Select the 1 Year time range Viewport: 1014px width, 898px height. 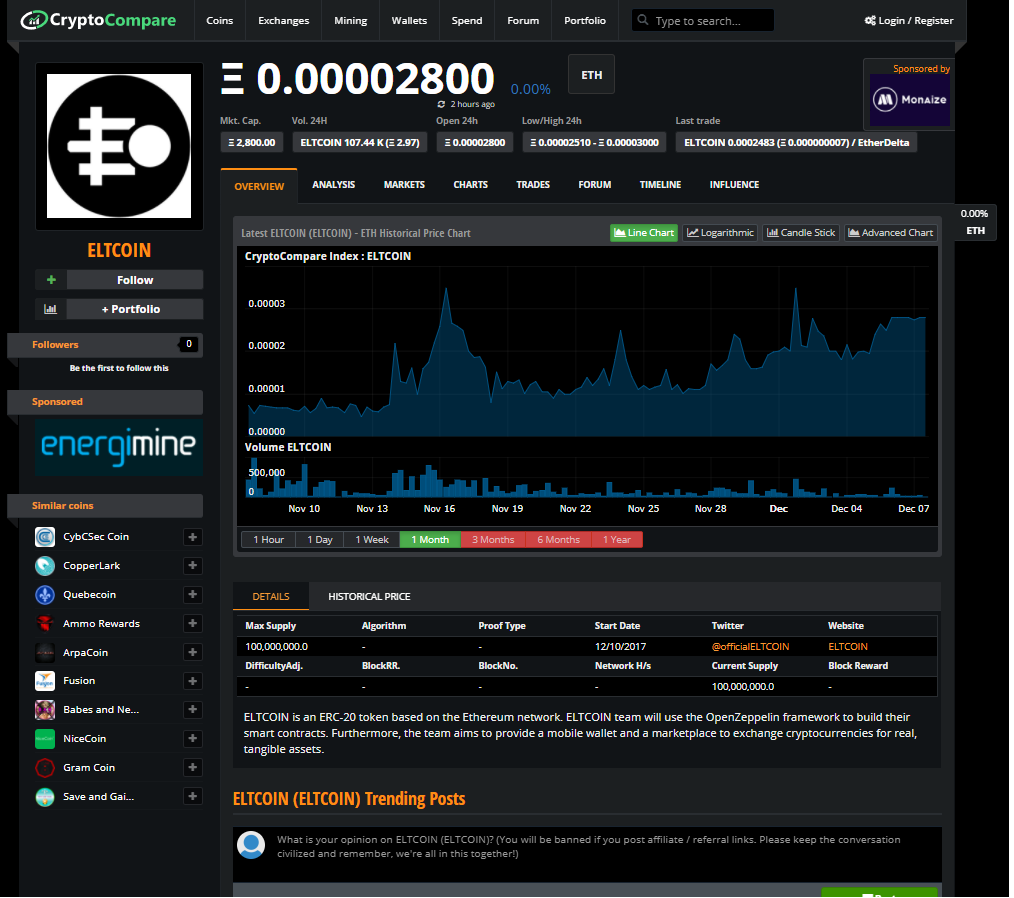pos(617,540)
